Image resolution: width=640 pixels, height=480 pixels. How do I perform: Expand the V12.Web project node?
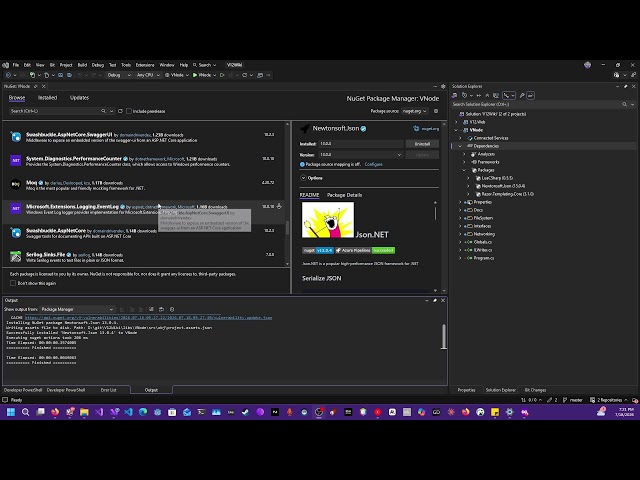[x=456, y=122]
